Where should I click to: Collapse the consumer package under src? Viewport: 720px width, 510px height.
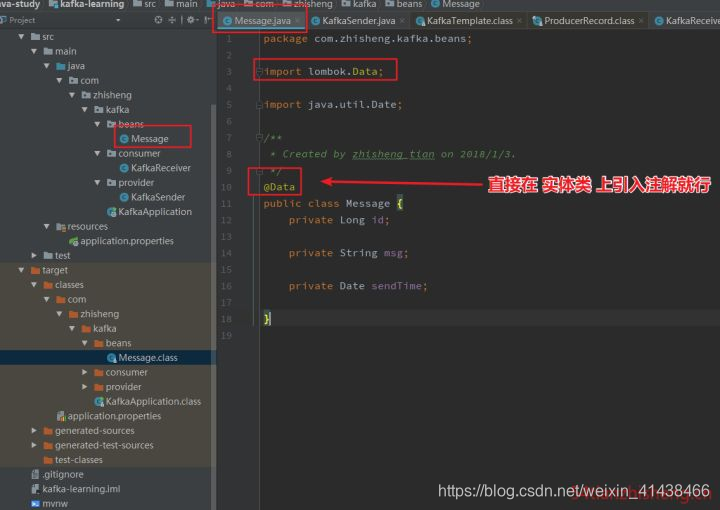click(x=97, y=153)
